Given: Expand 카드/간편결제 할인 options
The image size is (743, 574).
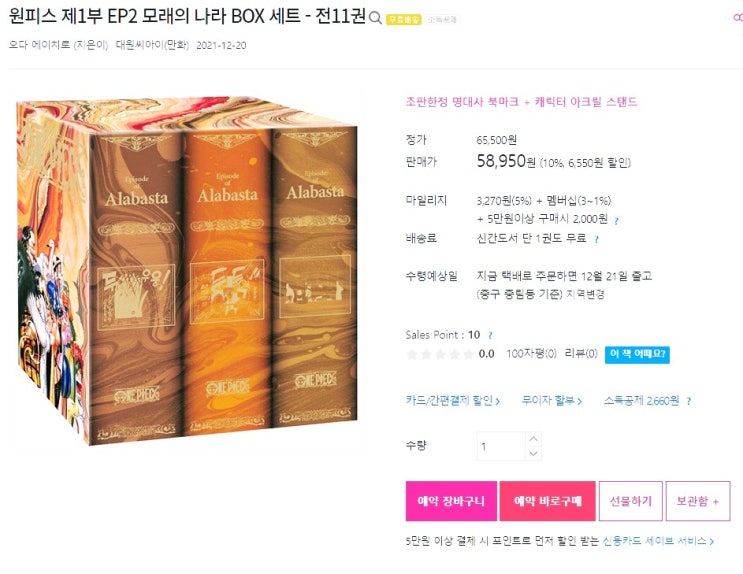Looking at the screenshot, I should 453,401.
